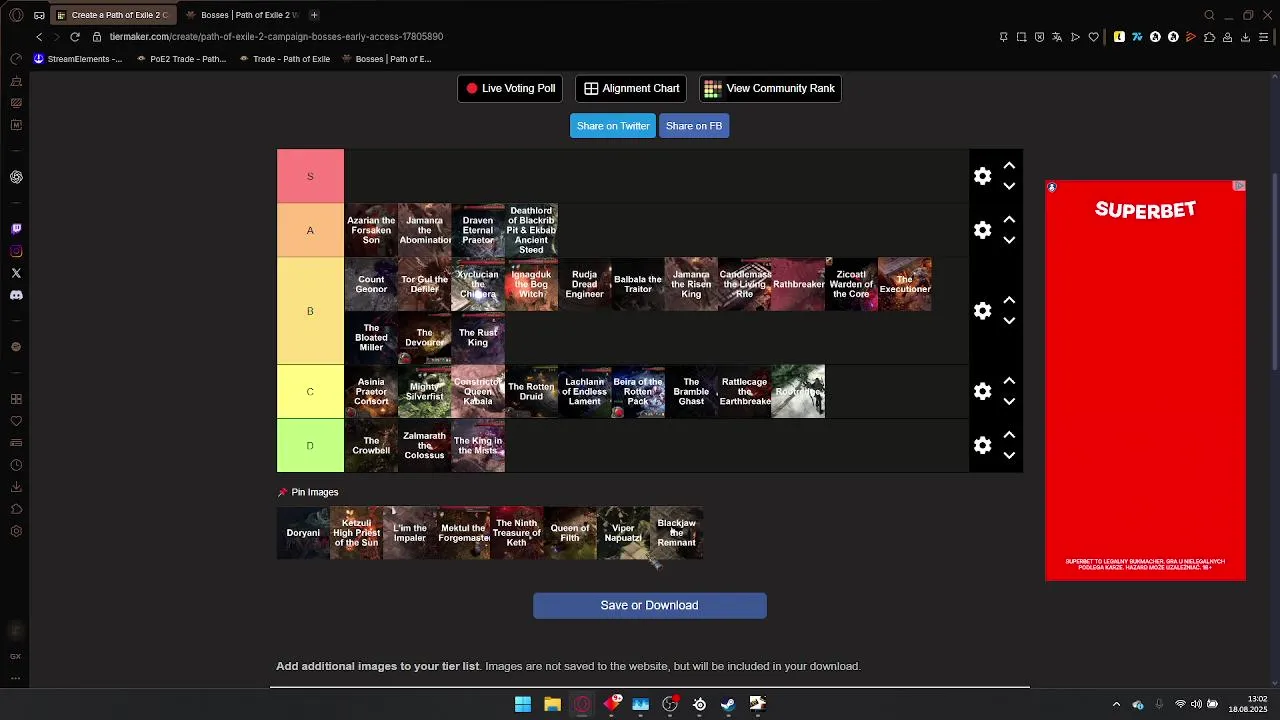Screen dimensions: 1280x720
Task: Open the Alignment Chart button
Action: coord(631,88)
